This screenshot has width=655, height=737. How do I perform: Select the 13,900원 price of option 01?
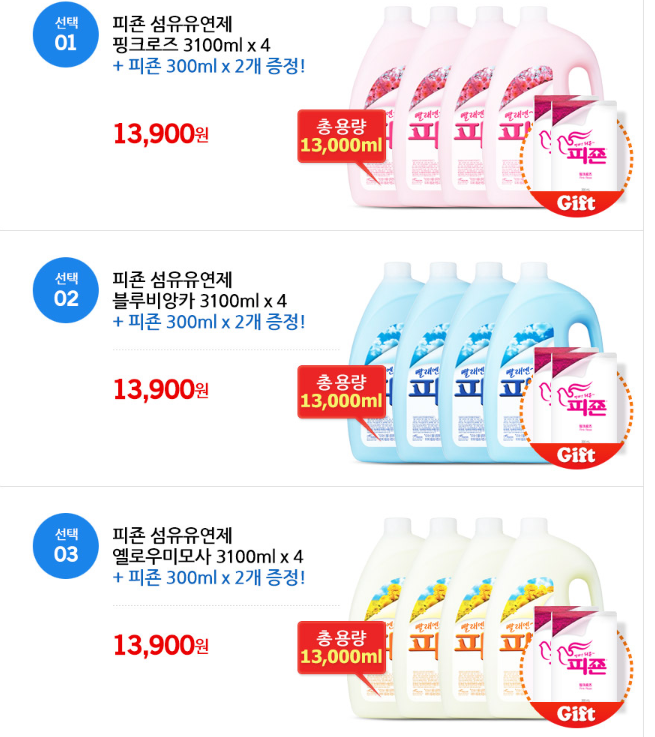[160, 134]
